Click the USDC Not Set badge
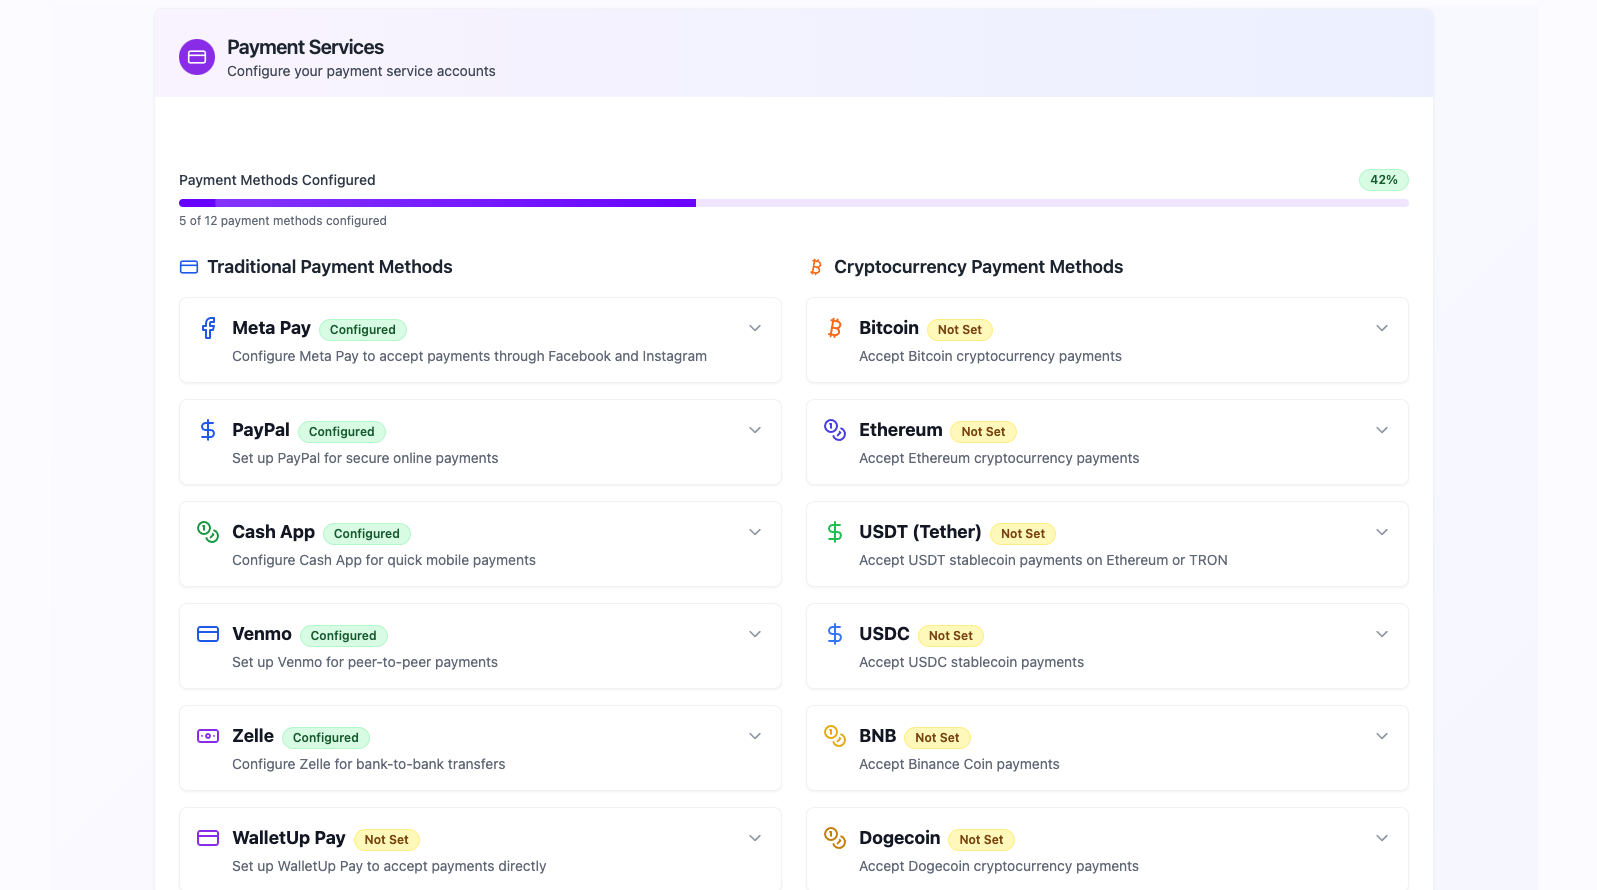Viewport: 1597px width, 890px height. click(x=951, y=636)
